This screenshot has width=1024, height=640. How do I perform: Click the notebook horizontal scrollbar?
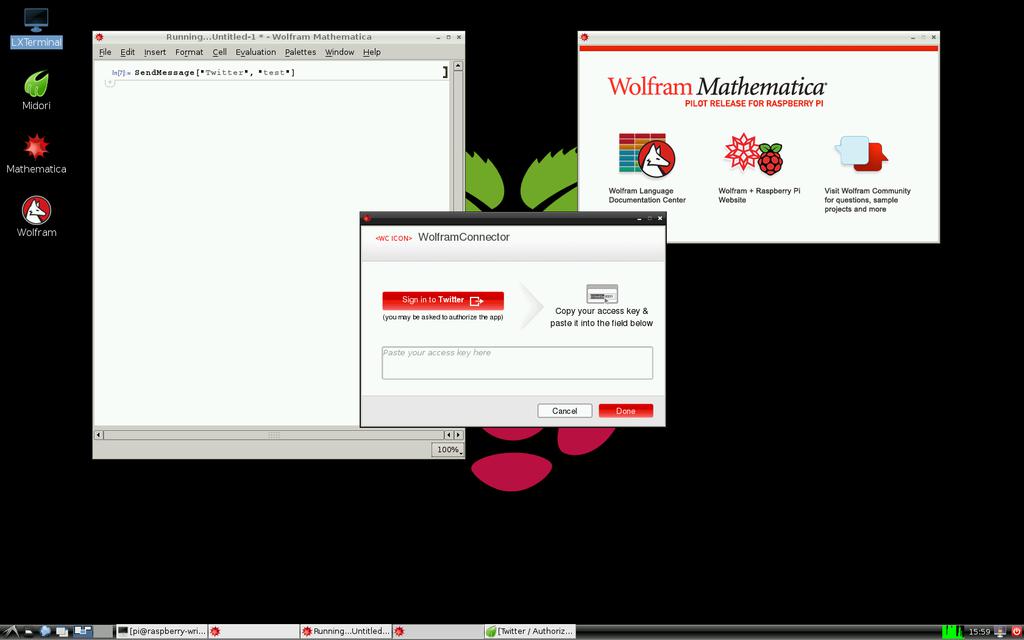point(272,435)
